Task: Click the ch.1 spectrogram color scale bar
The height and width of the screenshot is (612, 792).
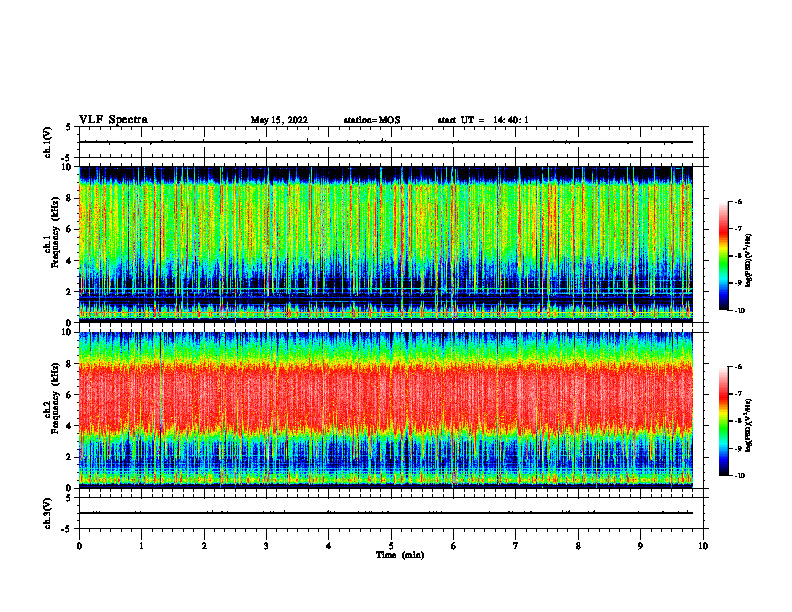Action: coord(724,256)
